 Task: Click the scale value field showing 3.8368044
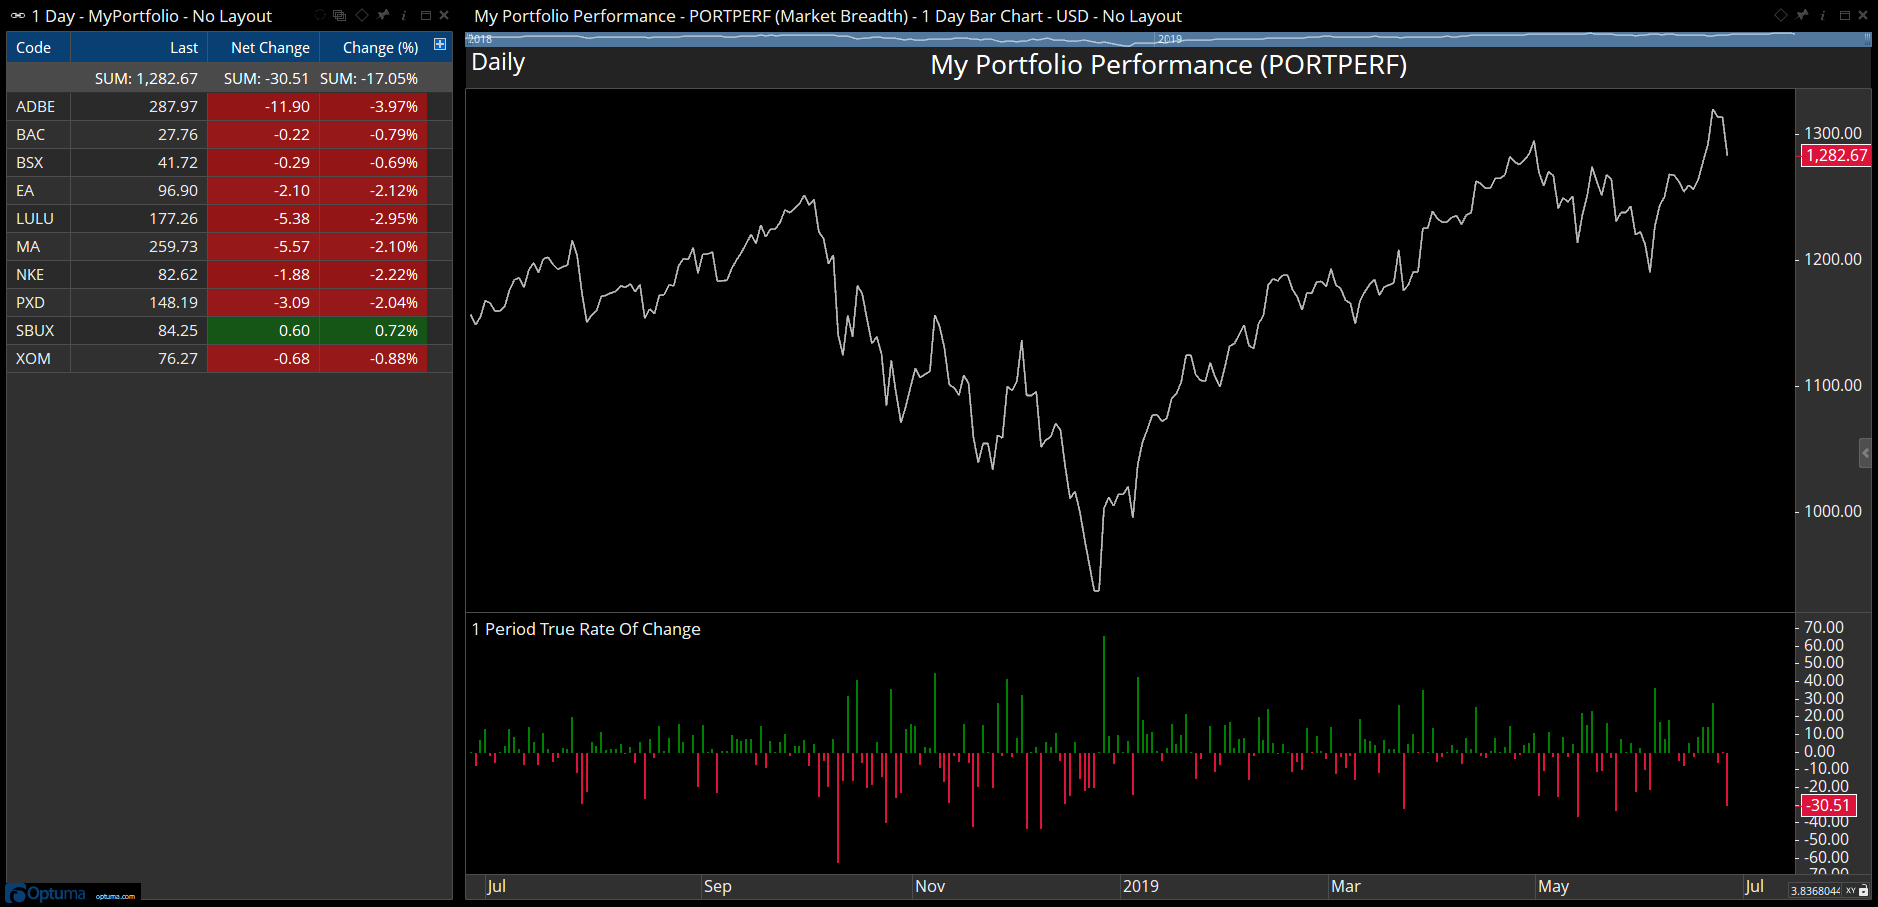tap(1815, 891)
